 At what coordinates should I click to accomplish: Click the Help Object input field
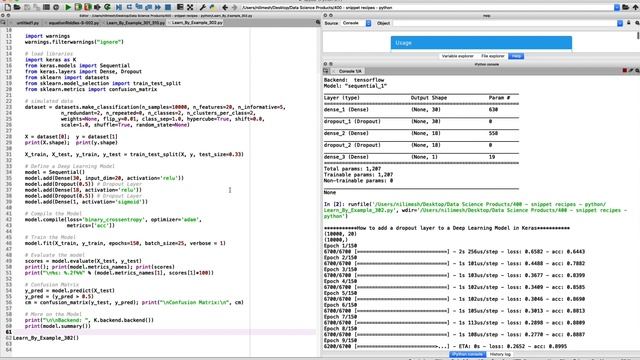(504, 23)
